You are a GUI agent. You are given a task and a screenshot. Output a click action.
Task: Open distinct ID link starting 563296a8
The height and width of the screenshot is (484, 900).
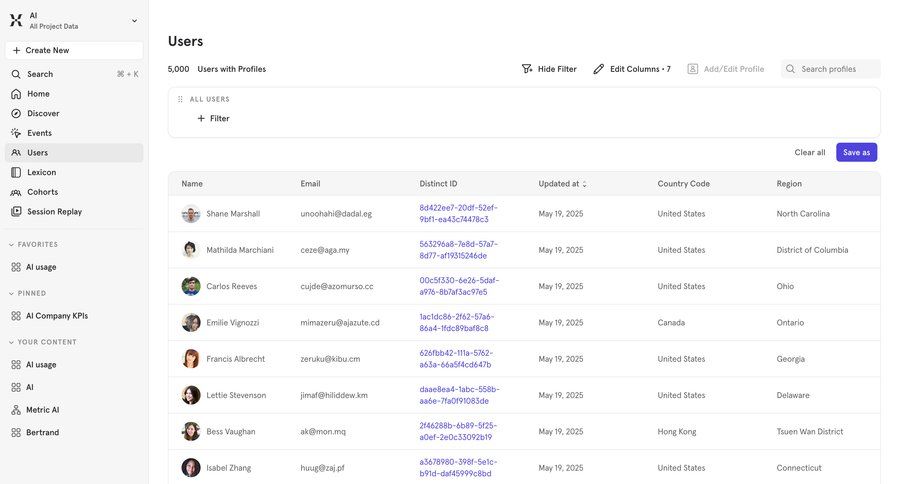click(x=459, y=250)
